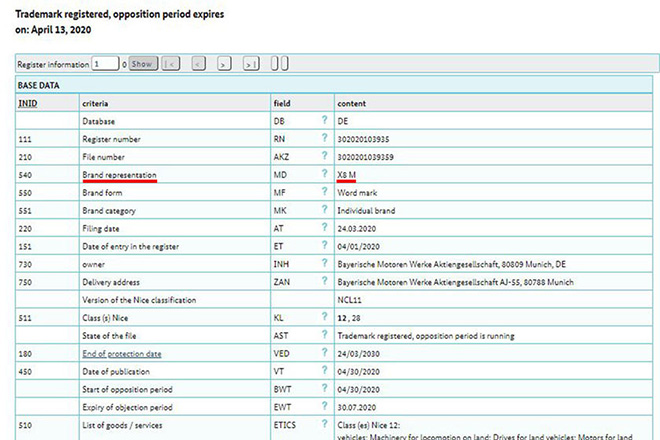660x440 pixels.
Task: Click the first record navigation button
Action: point(171,64)
